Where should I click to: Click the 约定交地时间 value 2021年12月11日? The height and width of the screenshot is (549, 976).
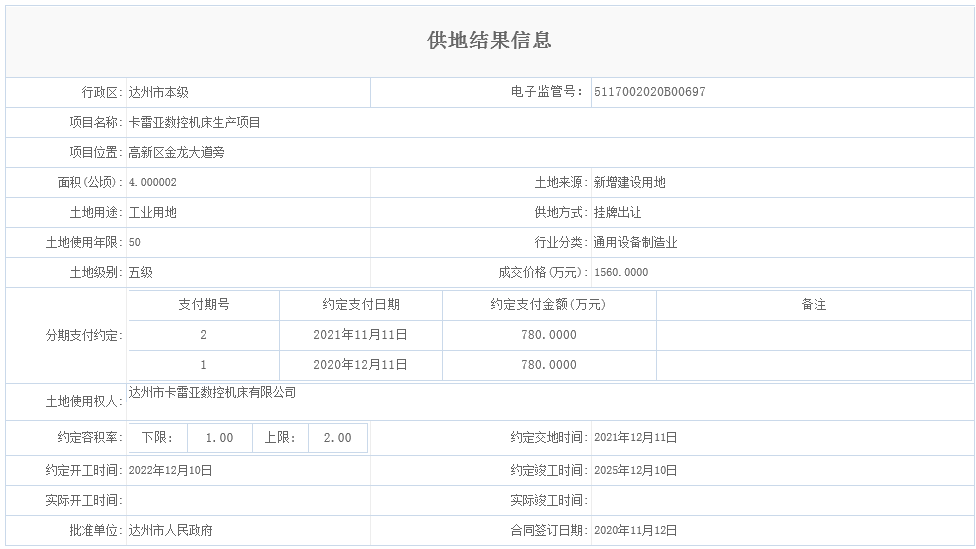[x=636, y=438]
